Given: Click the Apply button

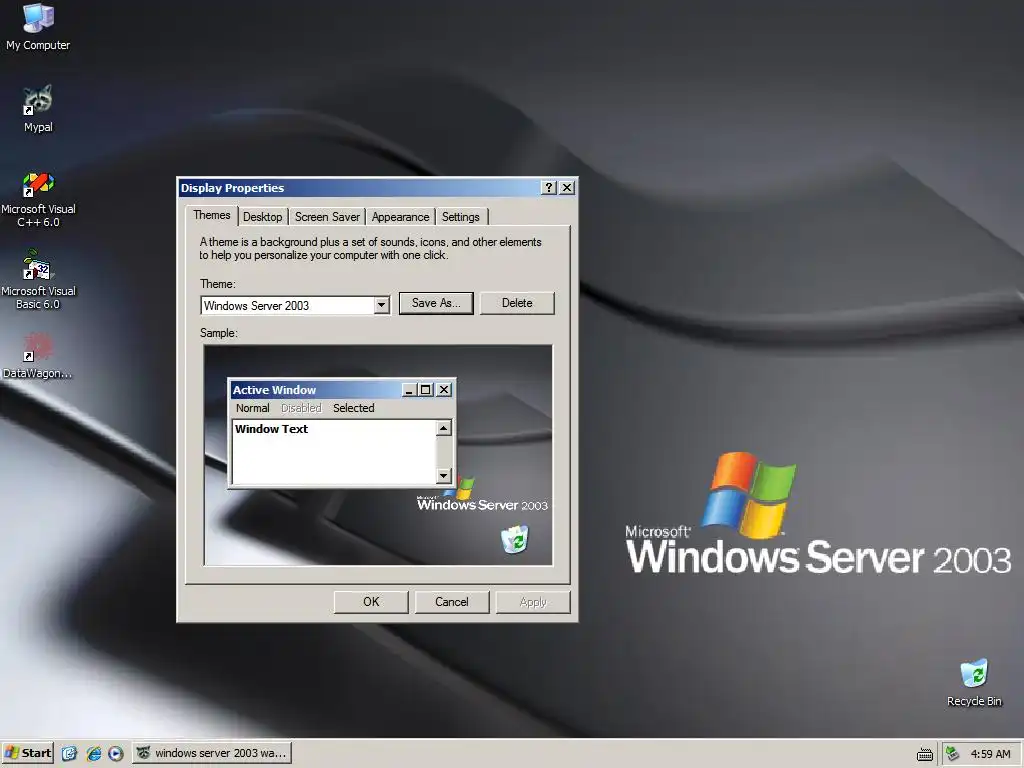Looking at the screenshot, I should pyautogui.click(x=533, y=602).
